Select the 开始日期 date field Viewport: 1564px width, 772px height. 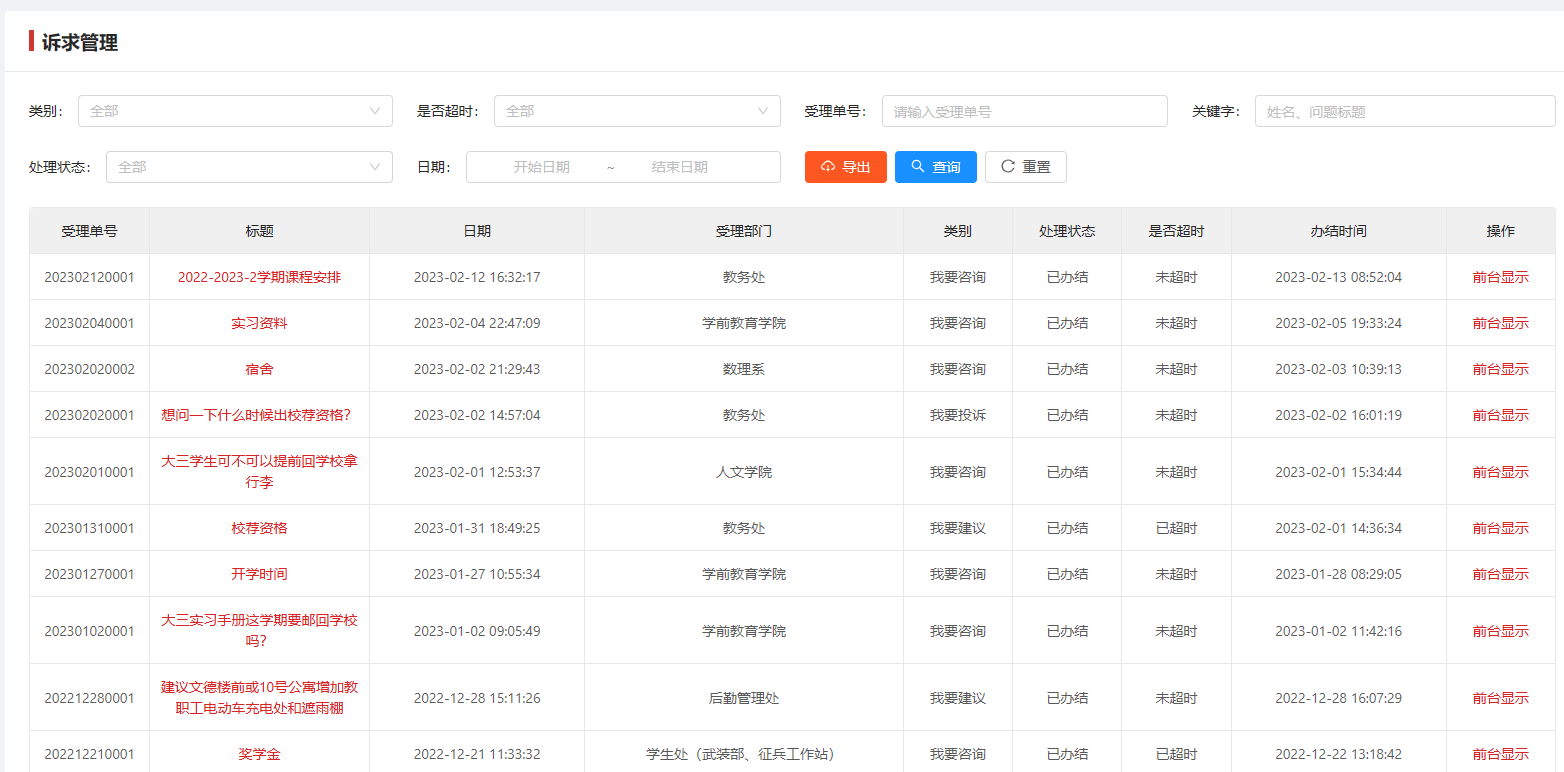541,167
